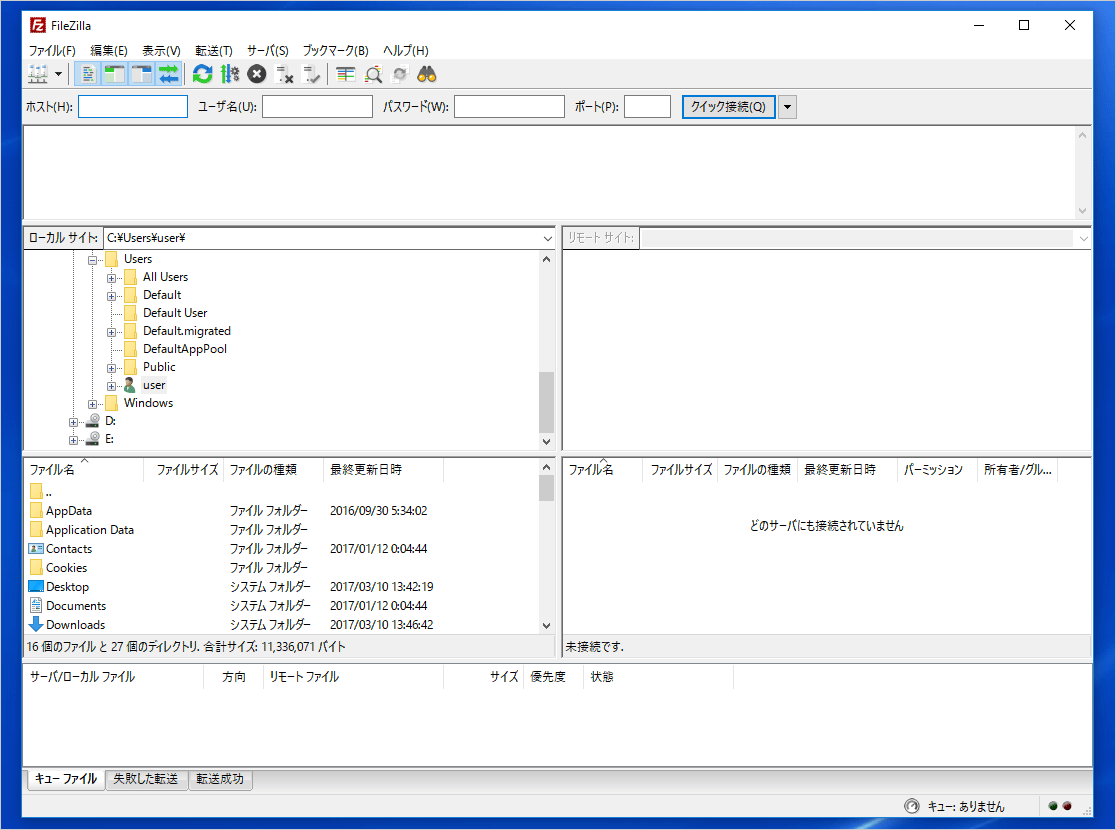Click the Cookies folder icon
1116x830 pixels.
point(36,567)
